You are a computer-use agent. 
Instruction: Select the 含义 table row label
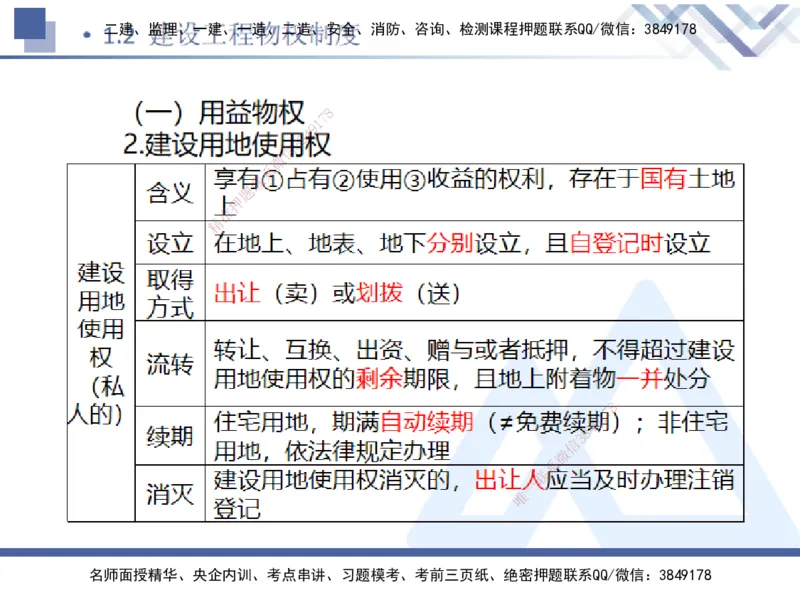(170, 192)
